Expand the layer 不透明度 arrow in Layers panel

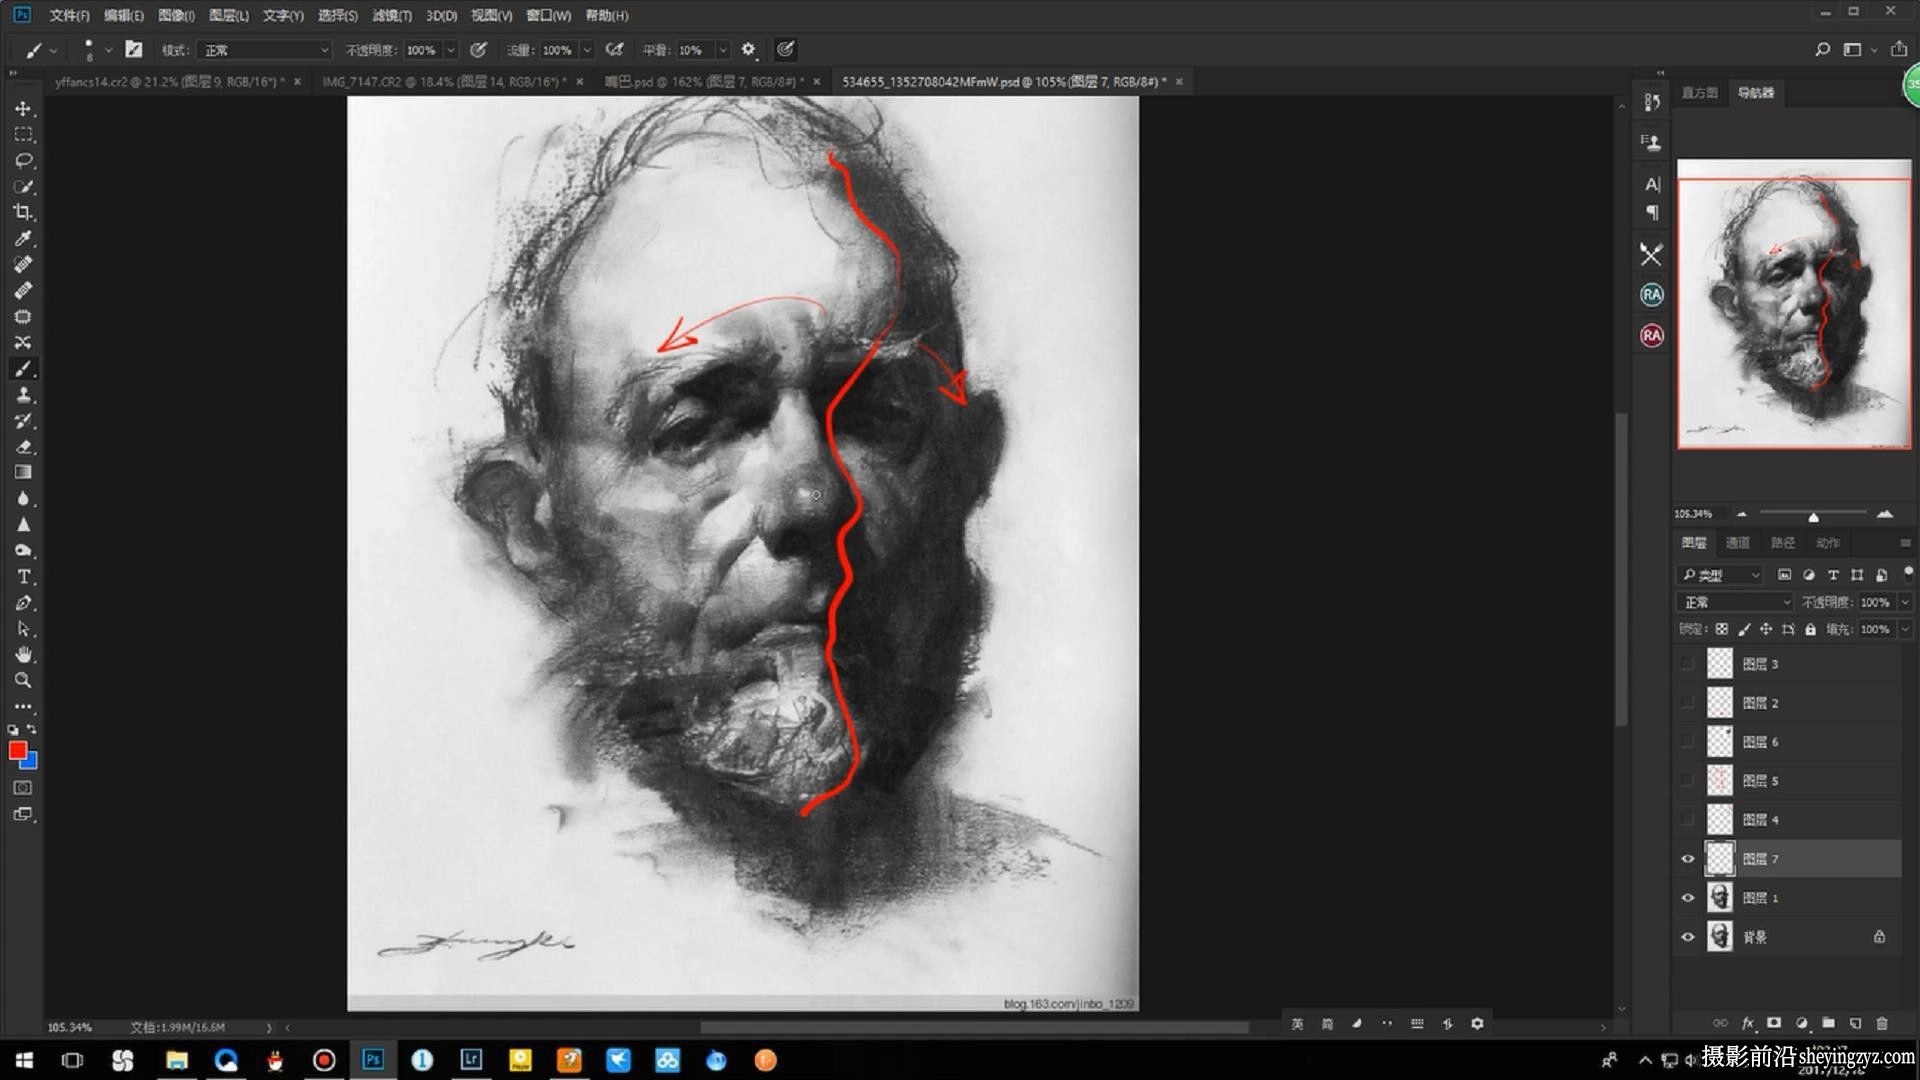tap(1904, 602)
